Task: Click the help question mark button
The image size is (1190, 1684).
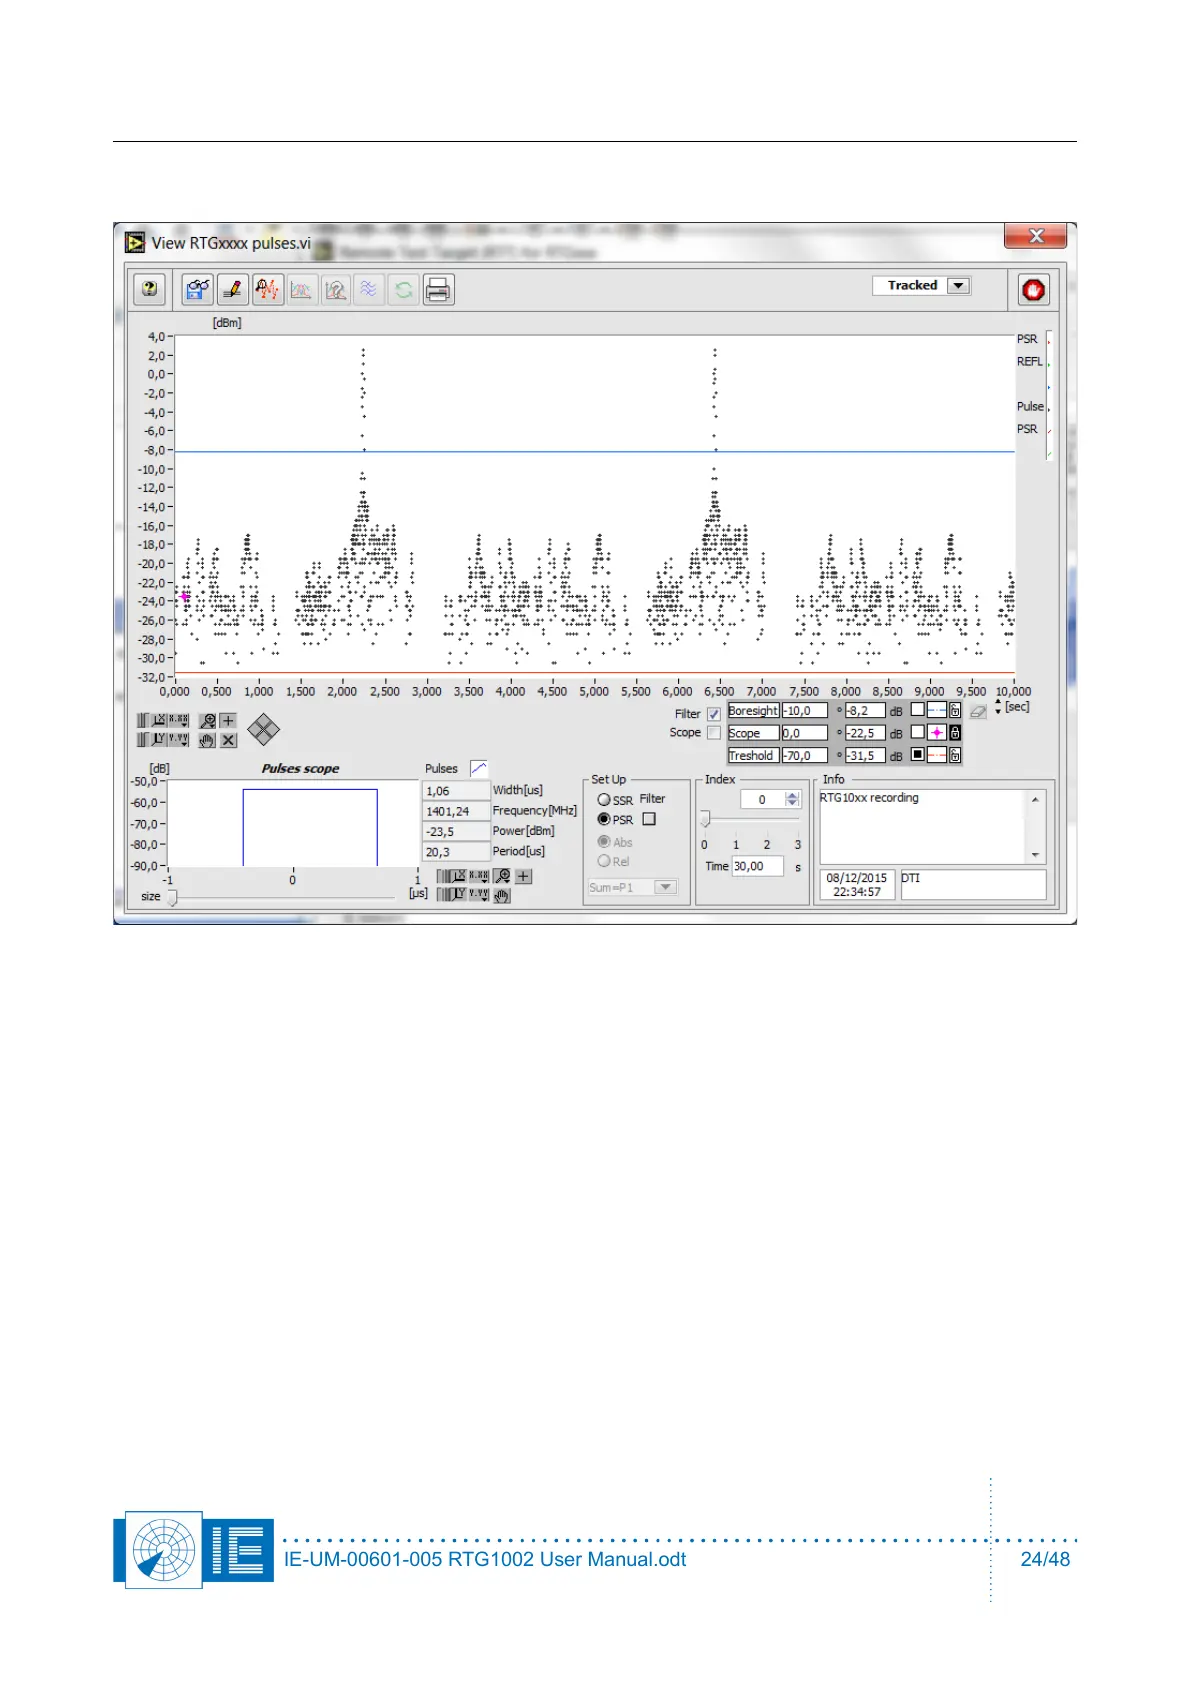Action: [150, 290]
